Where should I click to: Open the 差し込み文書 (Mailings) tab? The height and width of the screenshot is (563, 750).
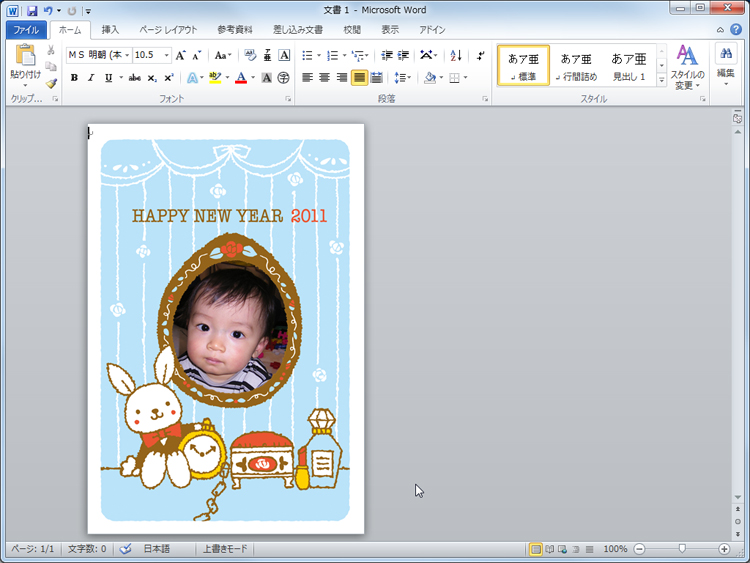(298, 30)
